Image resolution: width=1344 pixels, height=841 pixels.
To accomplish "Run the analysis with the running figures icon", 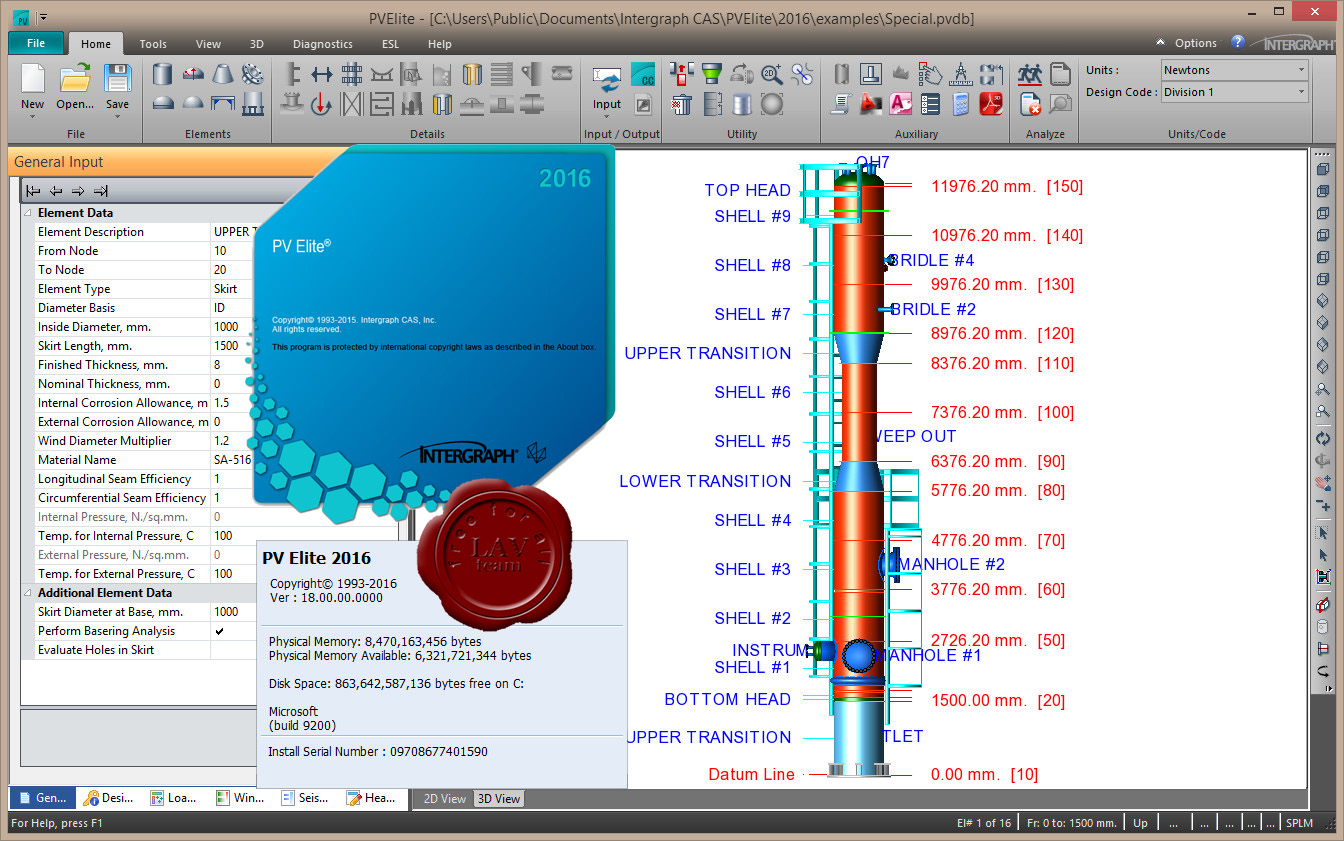I will pyautogui.click(x=1030, y=73).
